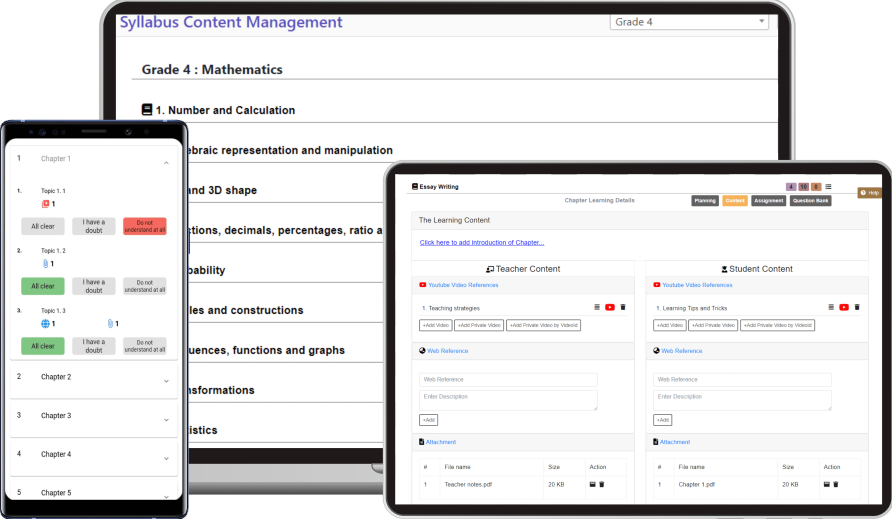Image resolution: width=892 pixels, height=519 pixels.
Task: Delete the Learning Tips and Tricks video
Action: pyautogui.click(x=857, y=307)
